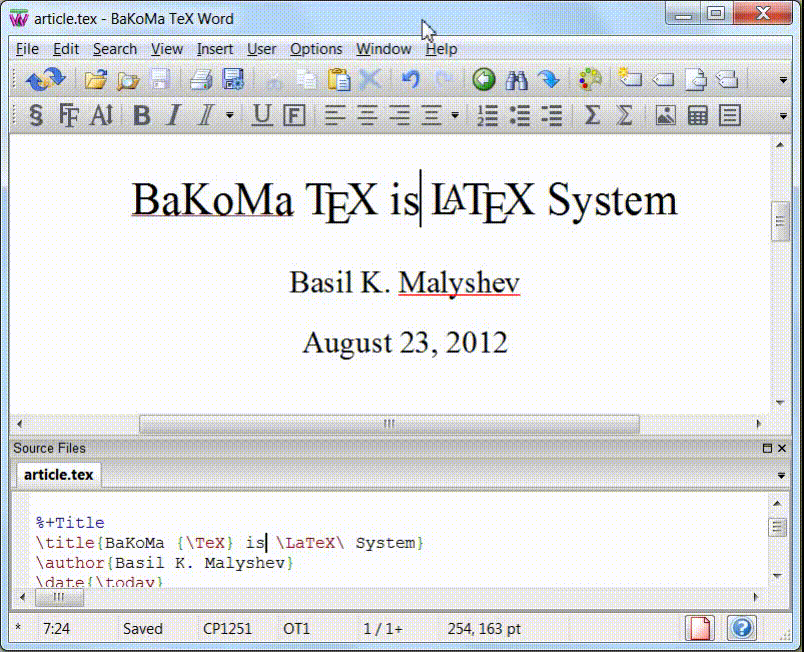This screenshot has height=652, width=804.
Task: Insert a section with the § icon
Action: (36, 115)
